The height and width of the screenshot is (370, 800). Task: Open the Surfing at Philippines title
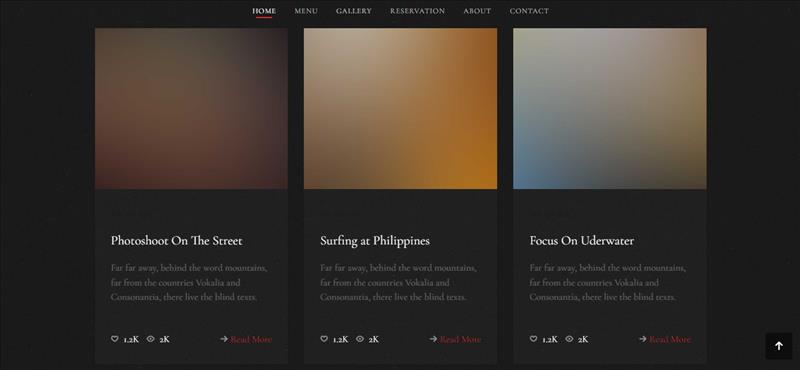point(375,241)
